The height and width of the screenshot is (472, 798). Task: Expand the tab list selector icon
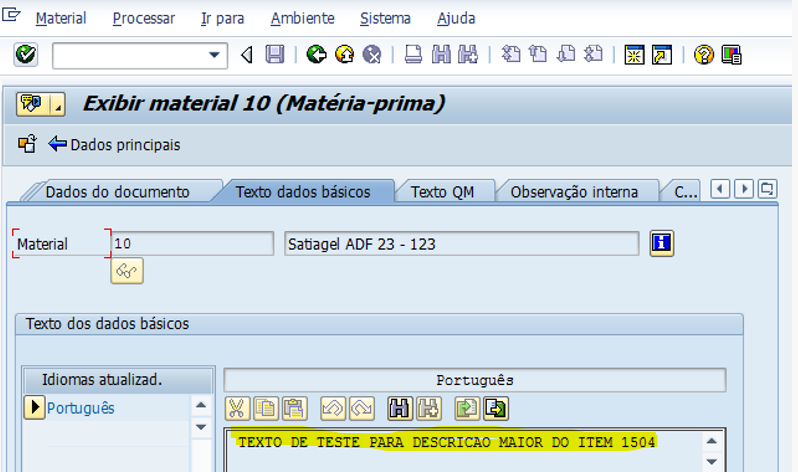767,188
